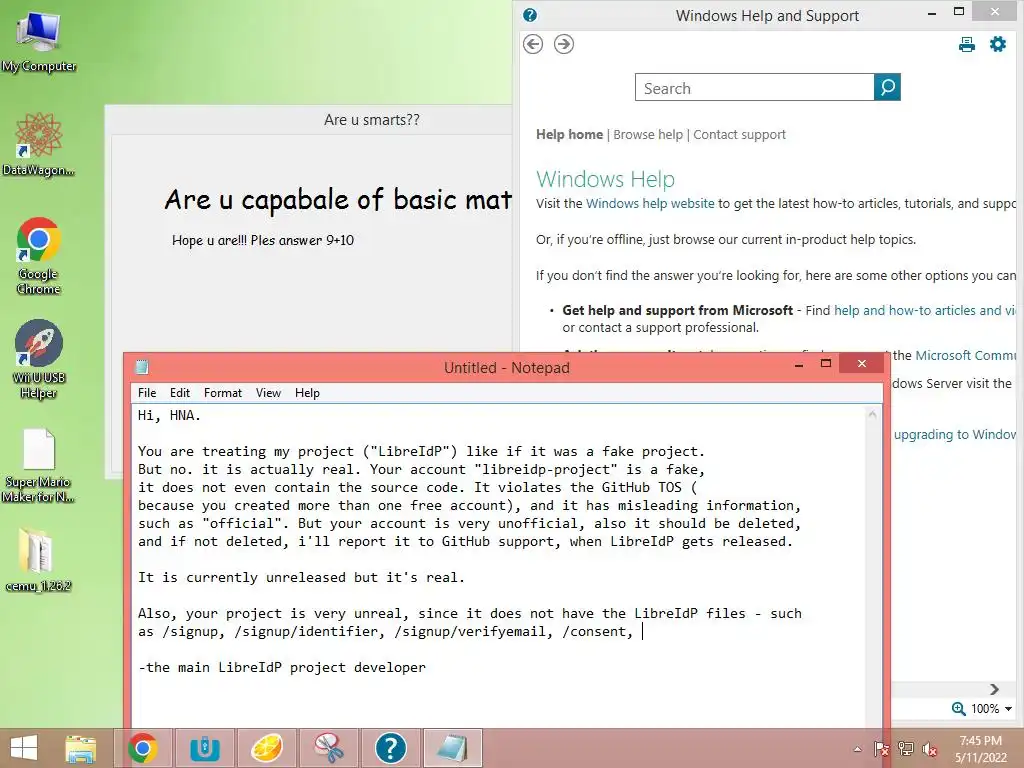Click the Windows Start button

(x=24, y=748)
